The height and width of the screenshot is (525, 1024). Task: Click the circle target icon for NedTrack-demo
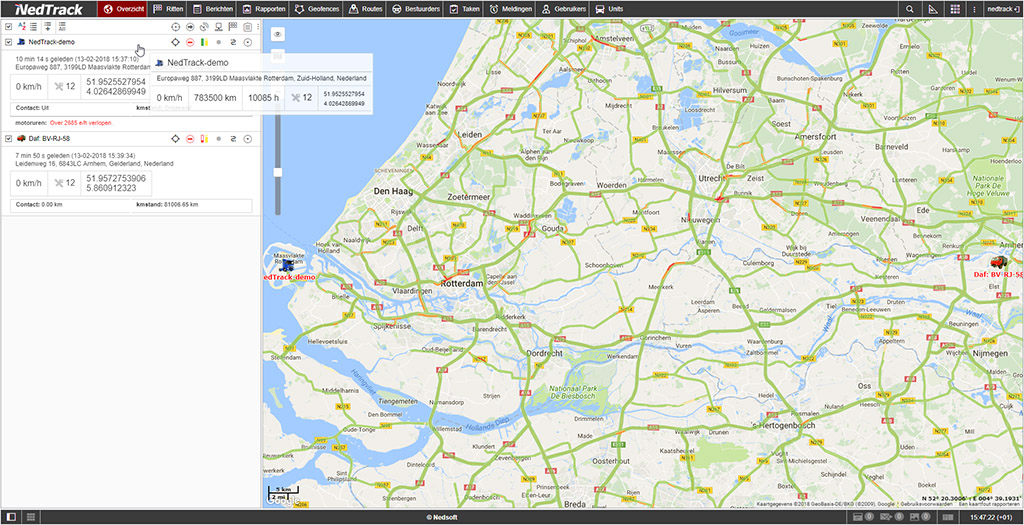[248, 42]
